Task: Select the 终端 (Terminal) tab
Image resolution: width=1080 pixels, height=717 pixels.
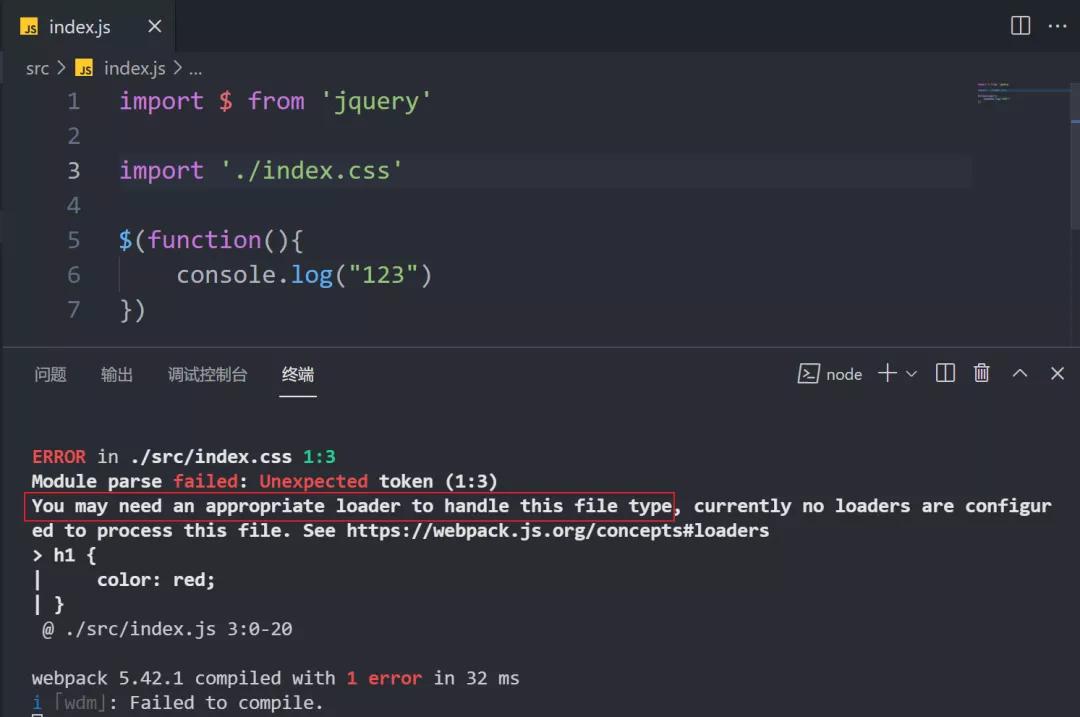Action: [298, 374]
